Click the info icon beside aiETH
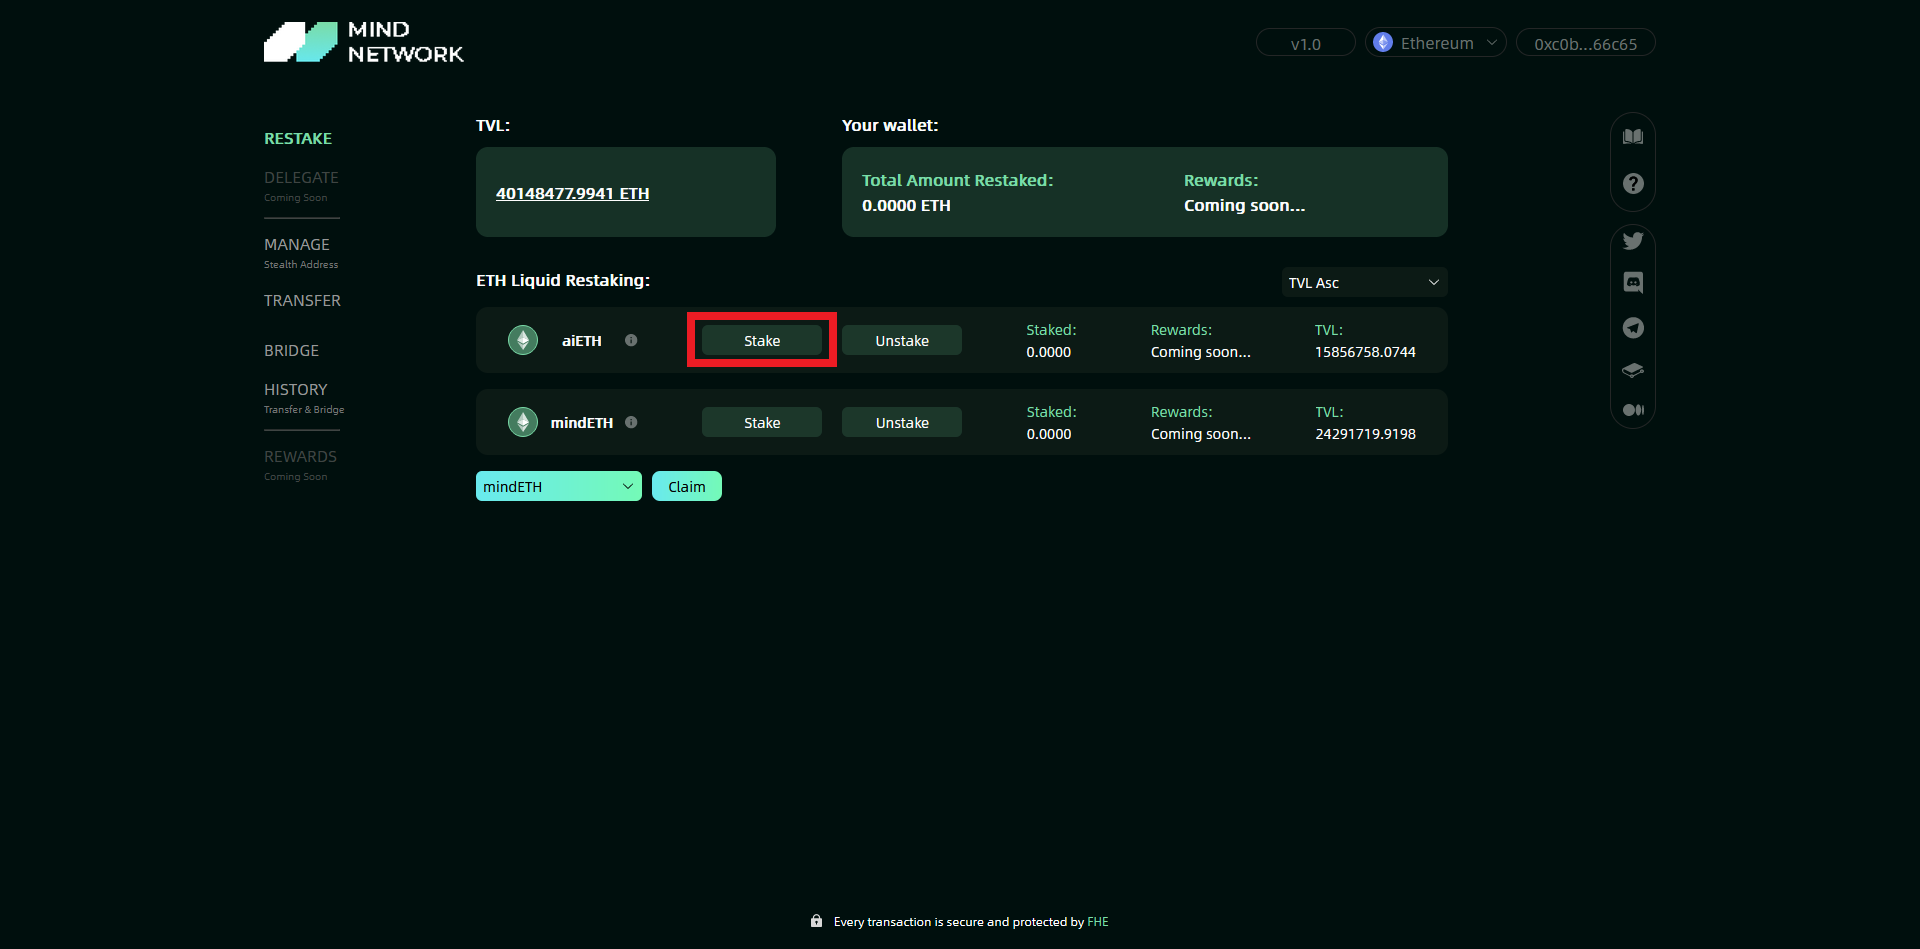The height and width of the screenshot is (949, 1920). pos(631,340)
